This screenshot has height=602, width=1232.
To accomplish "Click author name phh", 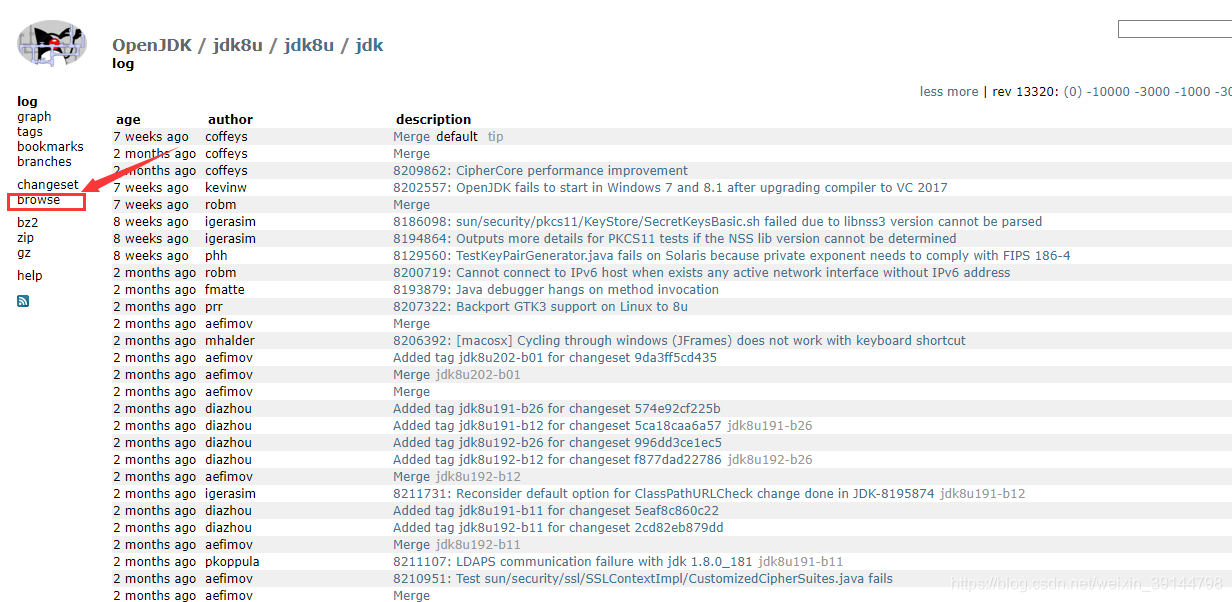I will [x=217, y=256].
